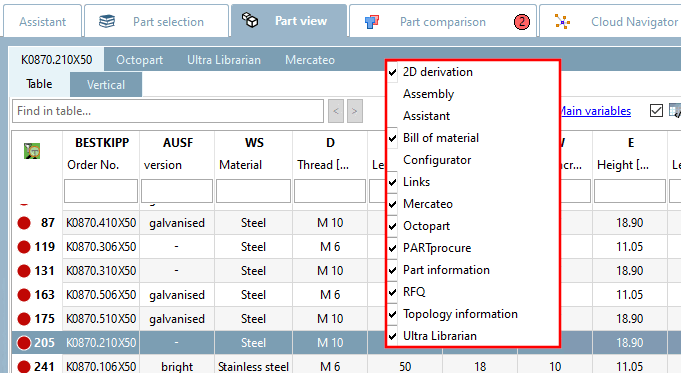Focus the Find in table search field

tap(168, 111)
